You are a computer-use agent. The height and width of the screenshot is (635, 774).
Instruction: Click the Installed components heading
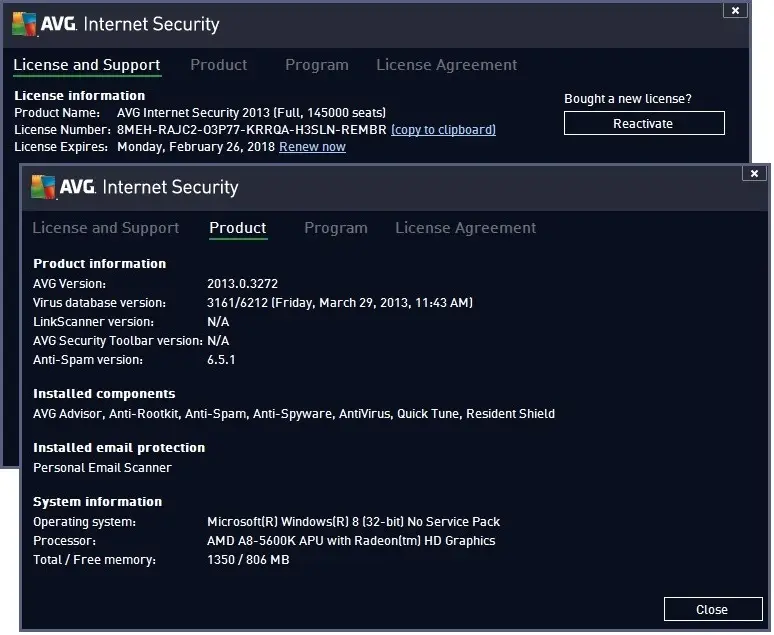pyautogui.click(x=104, y=394)
